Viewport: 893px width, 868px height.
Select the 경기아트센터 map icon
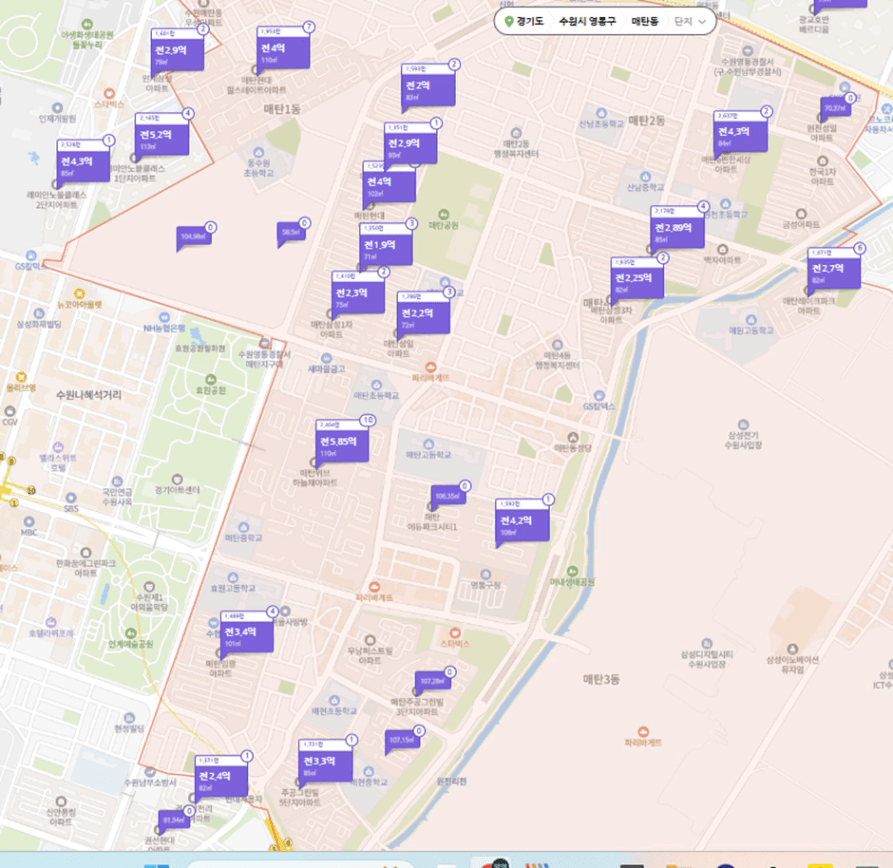[178, 477]
